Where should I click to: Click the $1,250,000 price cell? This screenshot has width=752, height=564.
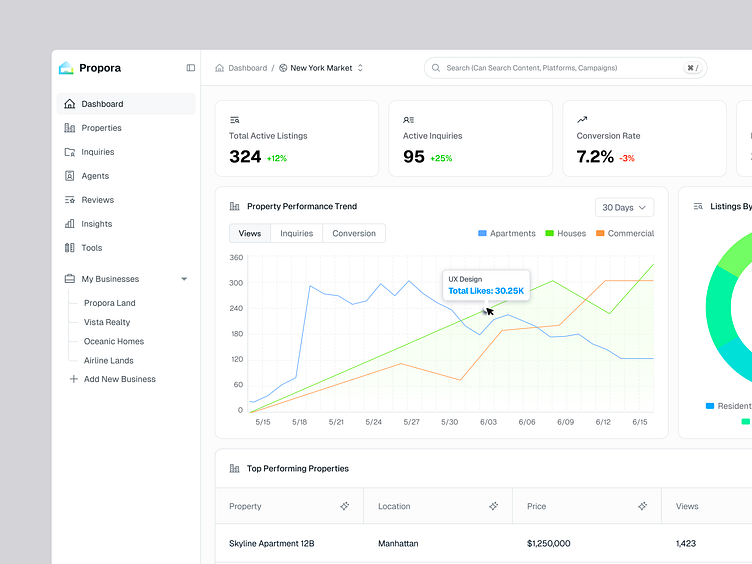(x=549, y=543)
